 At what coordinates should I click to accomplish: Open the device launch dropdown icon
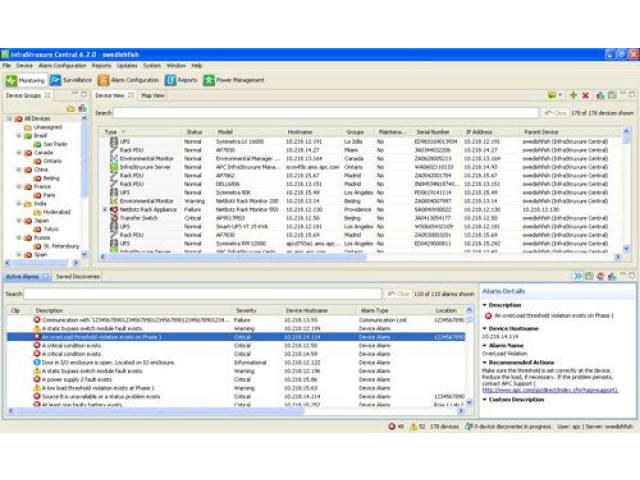pos(555,95)
